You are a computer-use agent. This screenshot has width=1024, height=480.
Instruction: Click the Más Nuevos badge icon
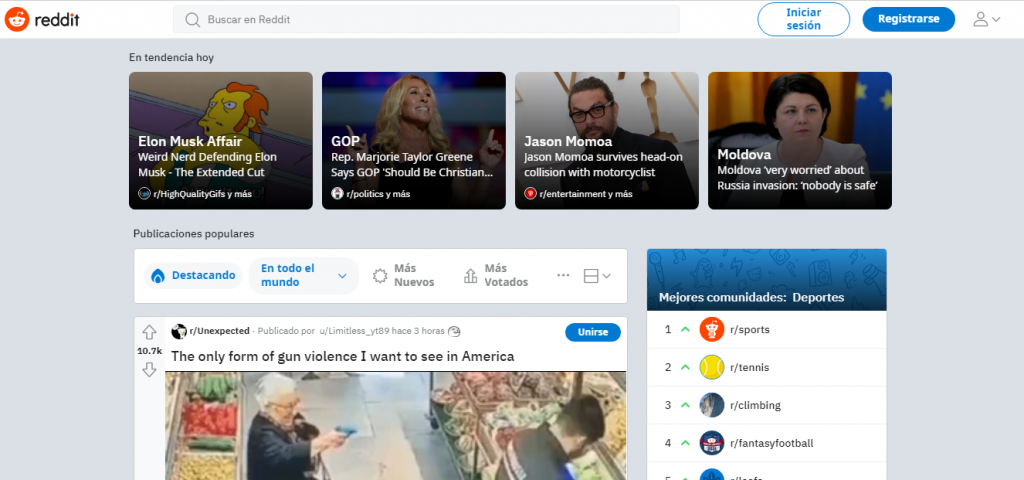click(380, 276)
